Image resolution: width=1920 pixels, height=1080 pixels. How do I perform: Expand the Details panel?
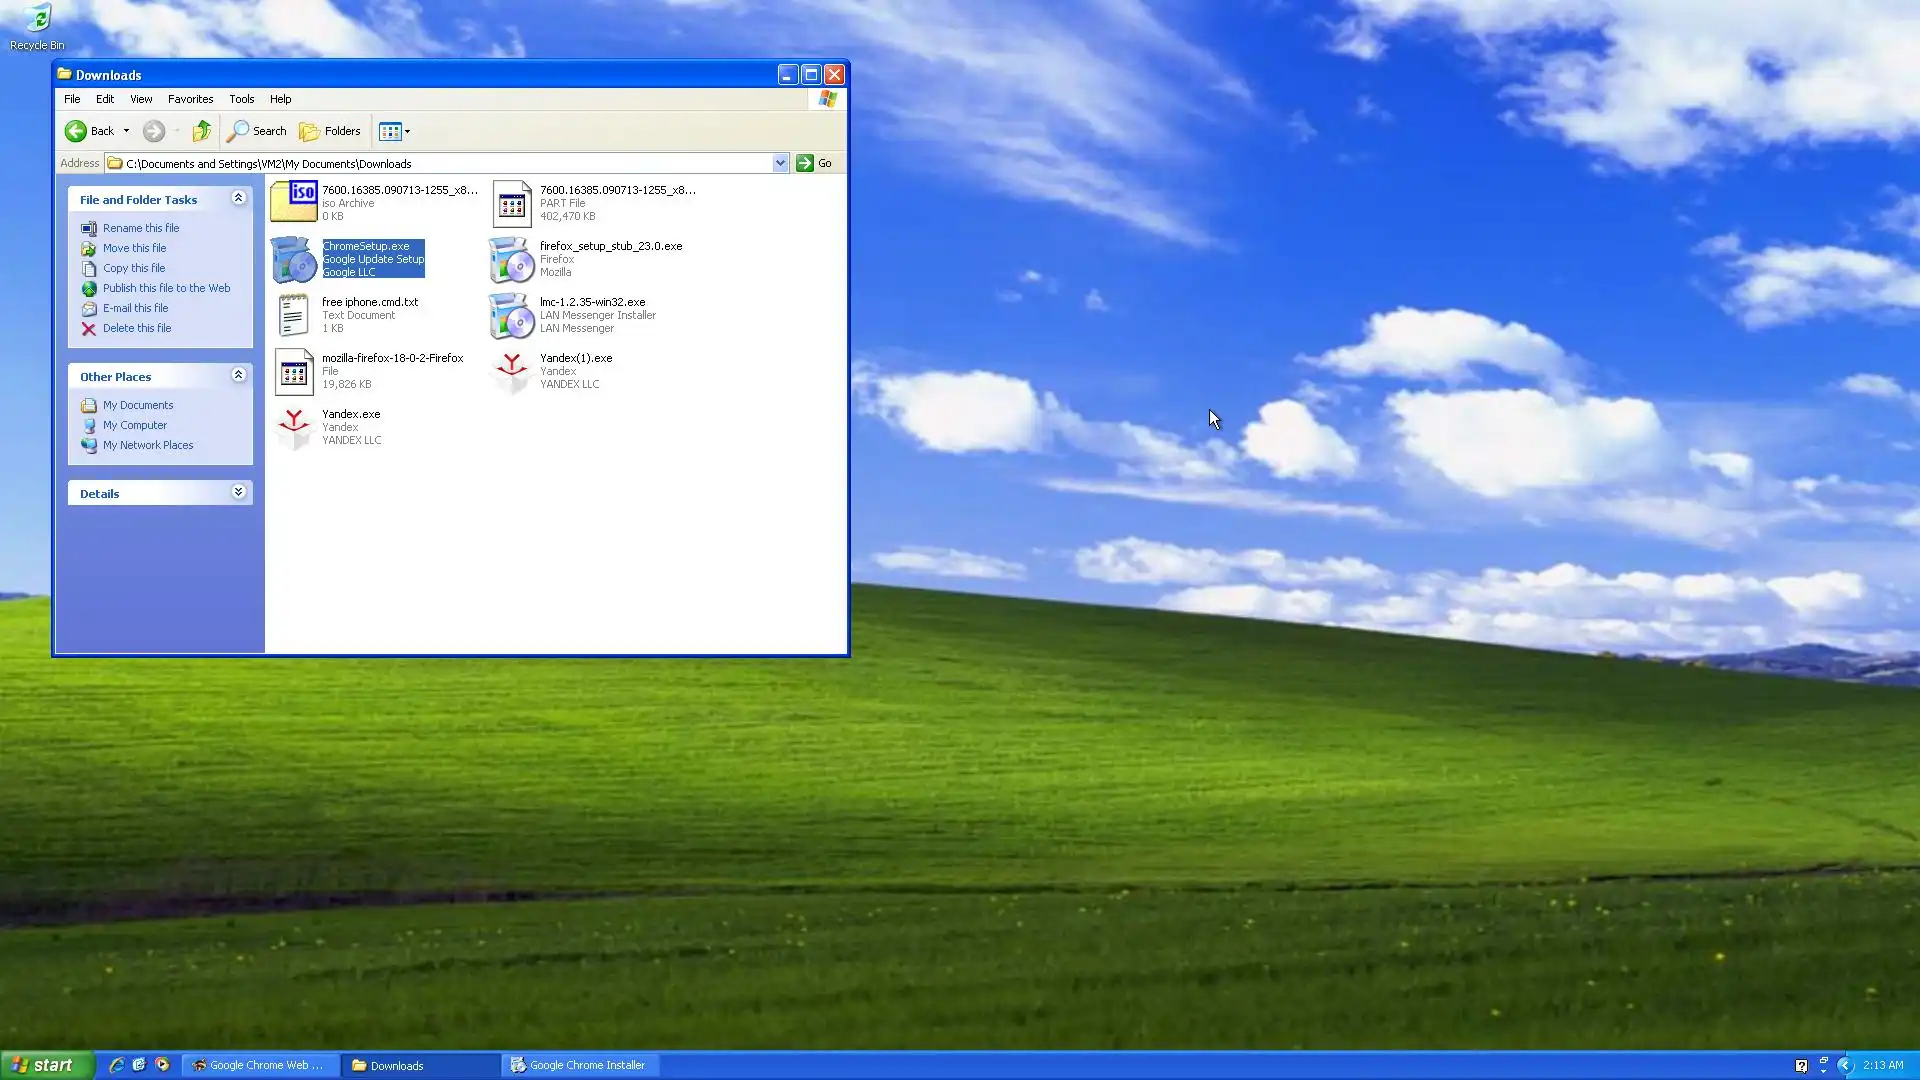(238, 492)
